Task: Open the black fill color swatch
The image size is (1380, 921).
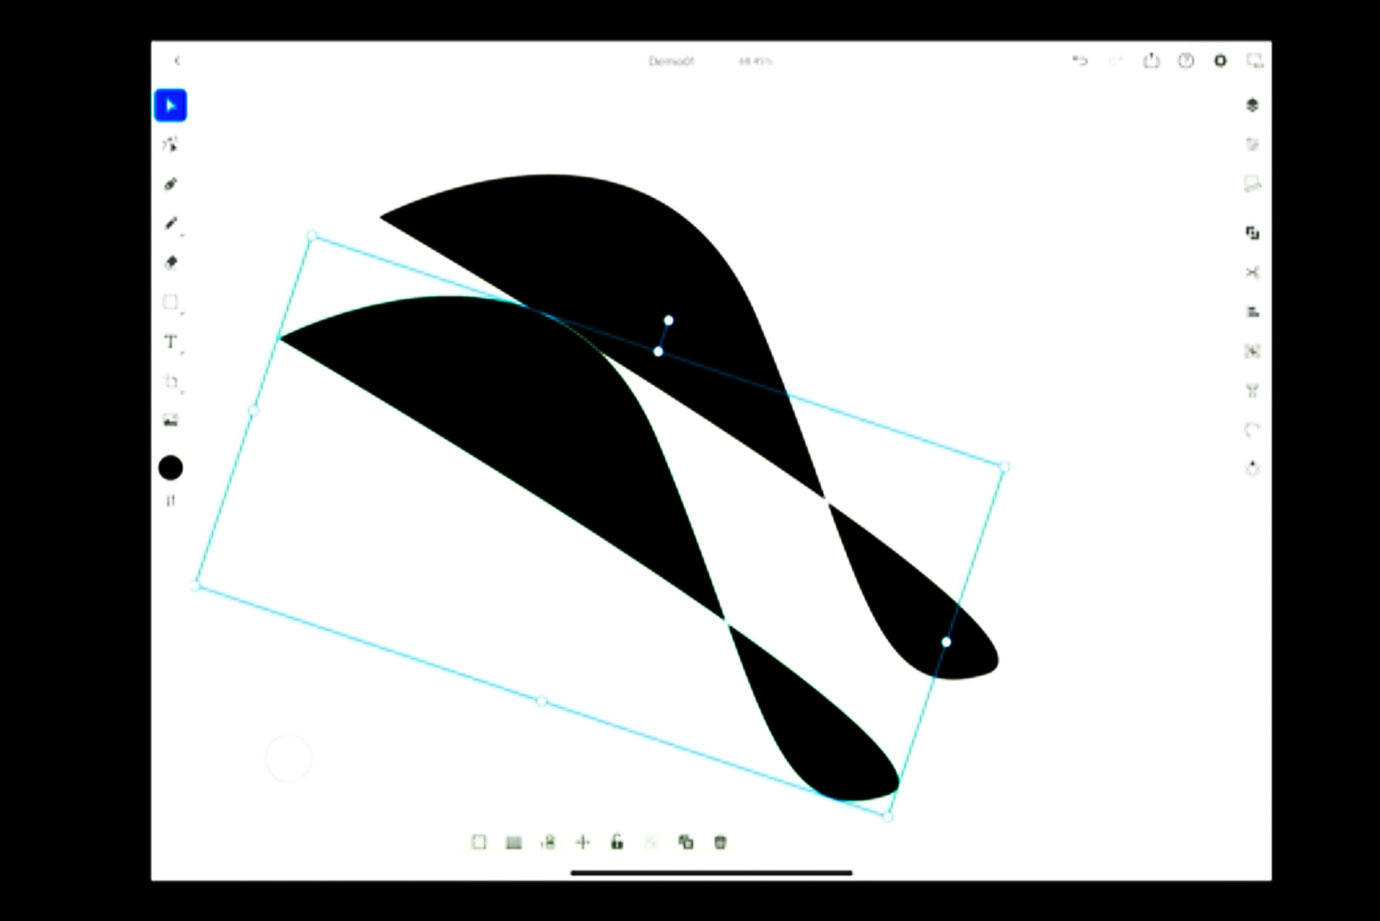Action: click(x=170, y=467)
